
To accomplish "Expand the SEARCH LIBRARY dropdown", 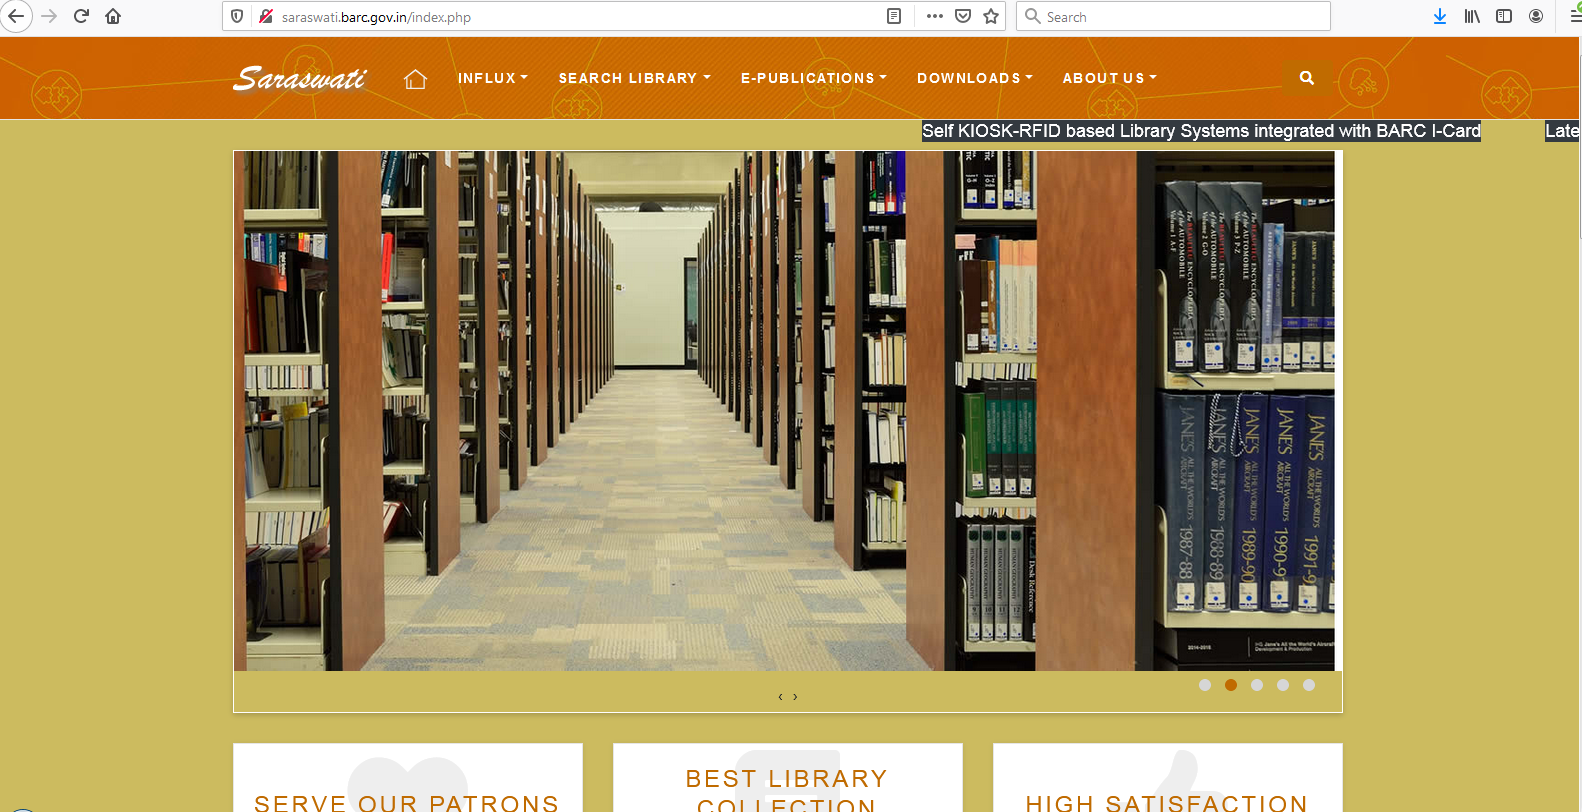I will [x=635, y=78].
